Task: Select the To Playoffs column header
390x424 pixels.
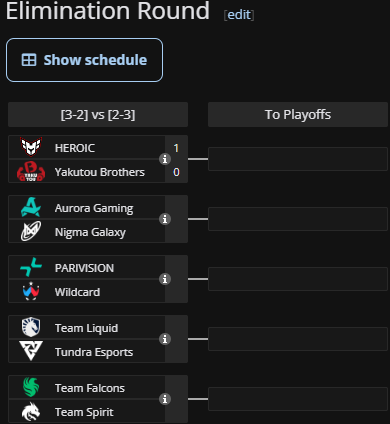Action: point(298,115)
